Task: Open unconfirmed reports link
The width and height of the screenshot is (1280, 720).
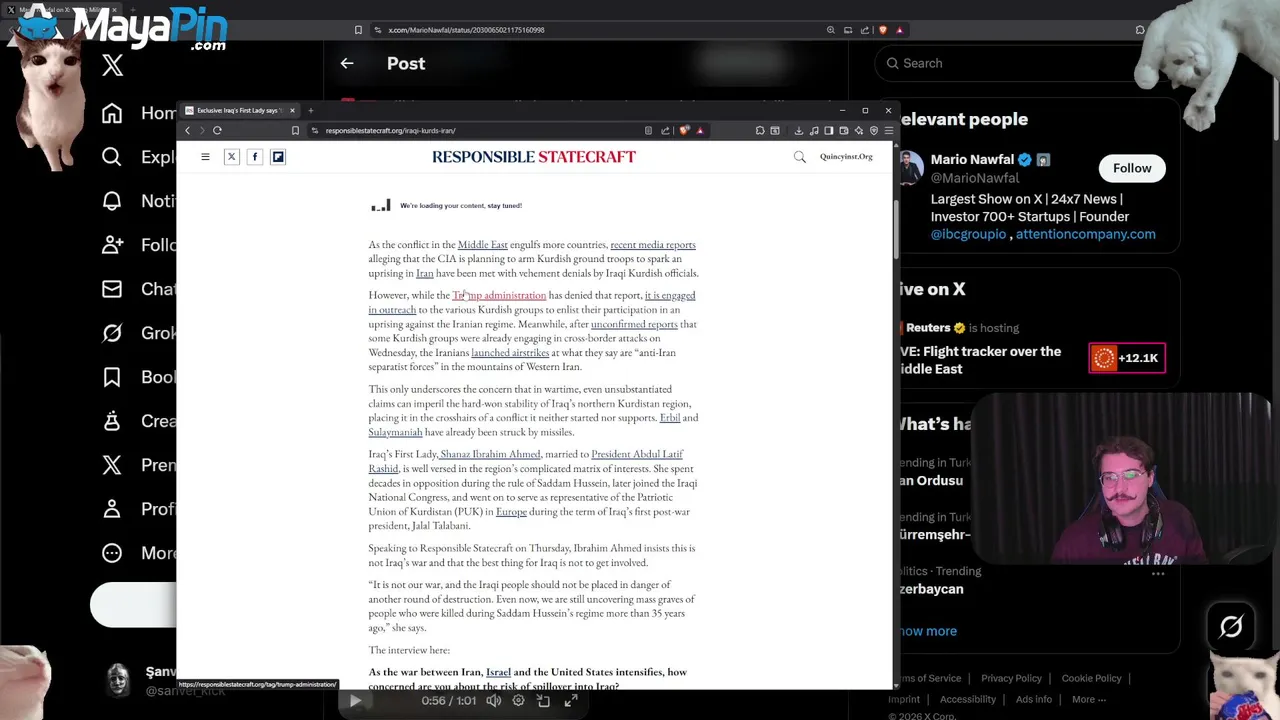Action: [x=634, y=324]
